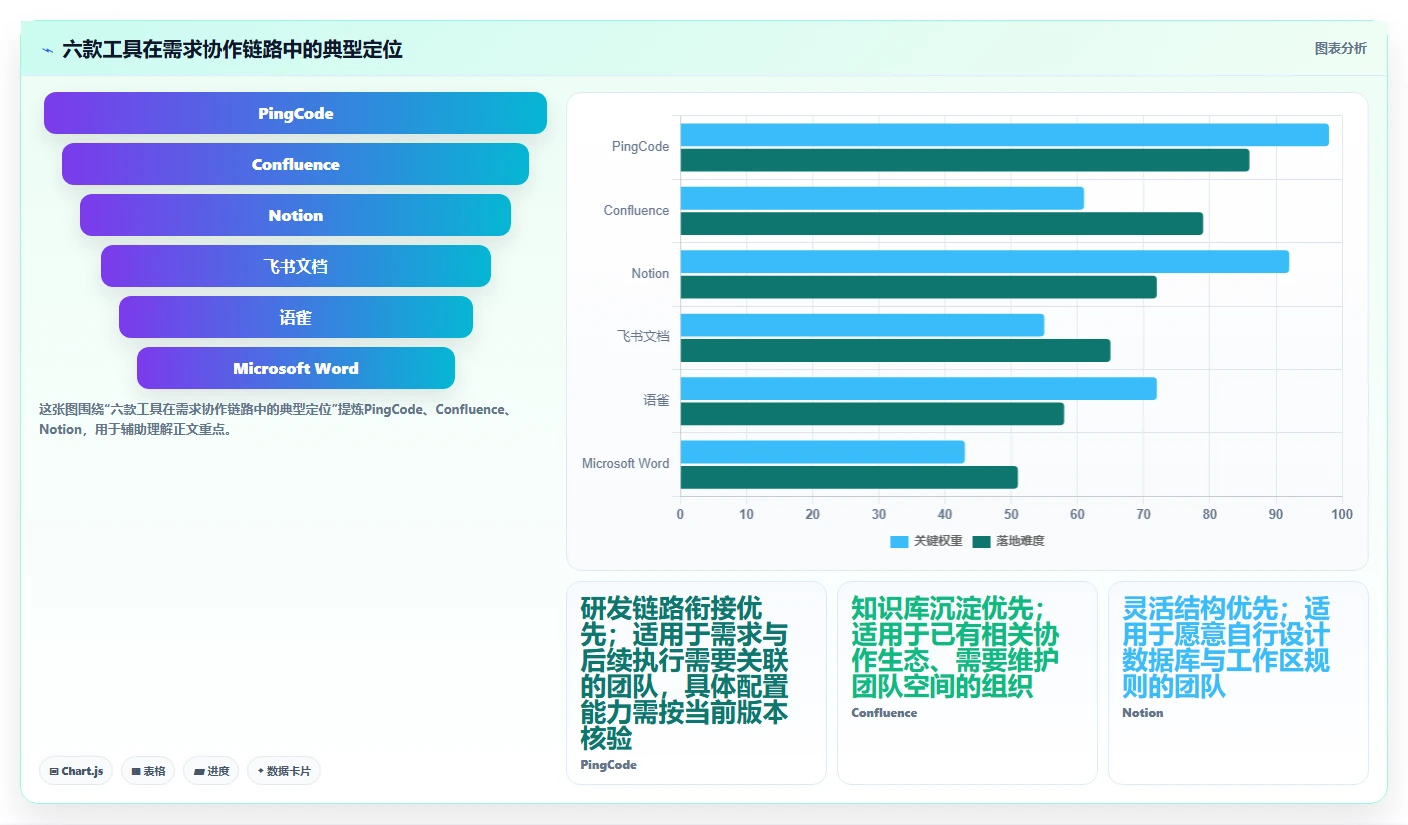This screenshot has height=825, width=1408.
Task: Click the Confluence caption in the second card
Action: click(x=884, y=713)
